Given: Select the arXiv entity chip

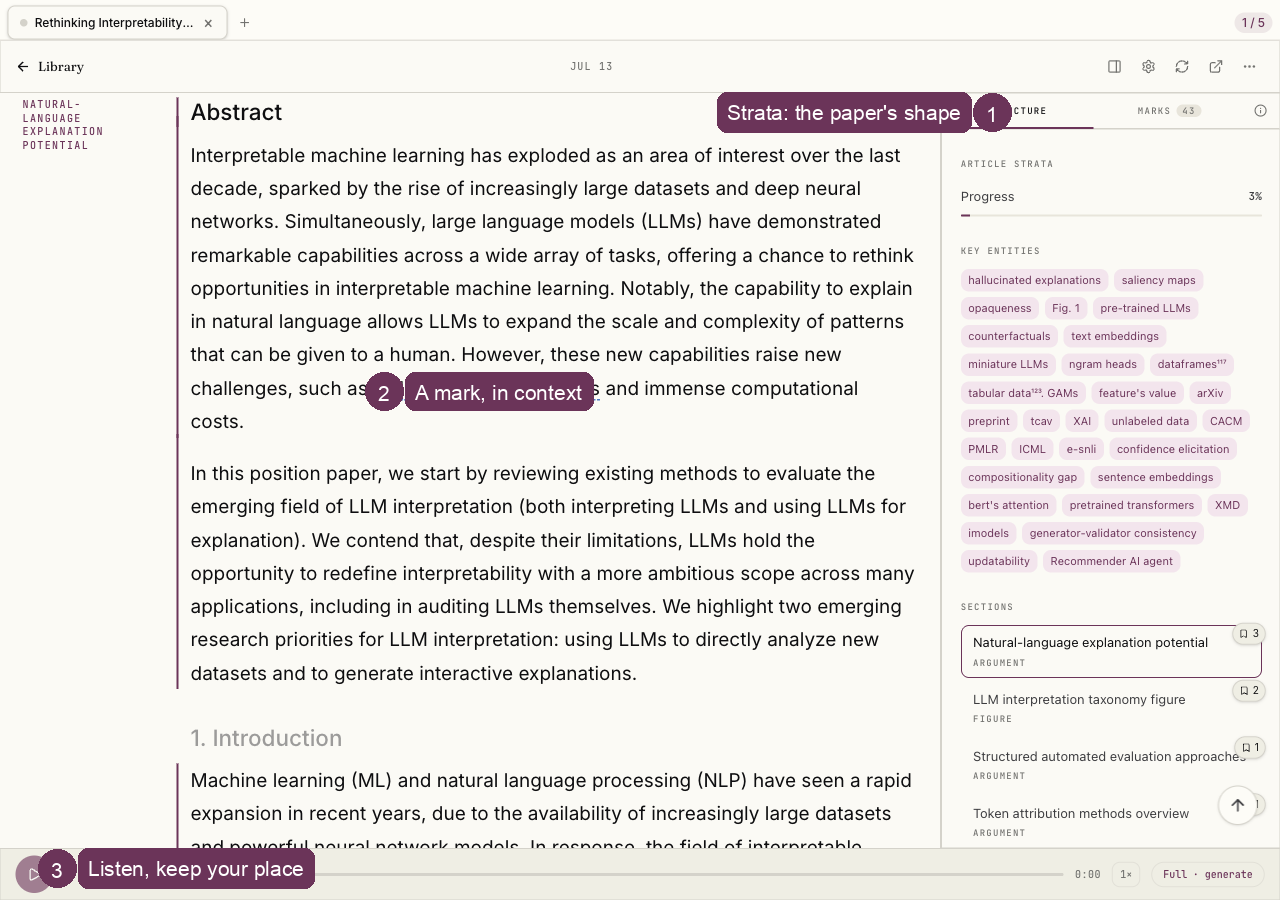Looking at the screenshot, I should (x=1210, y=393).
